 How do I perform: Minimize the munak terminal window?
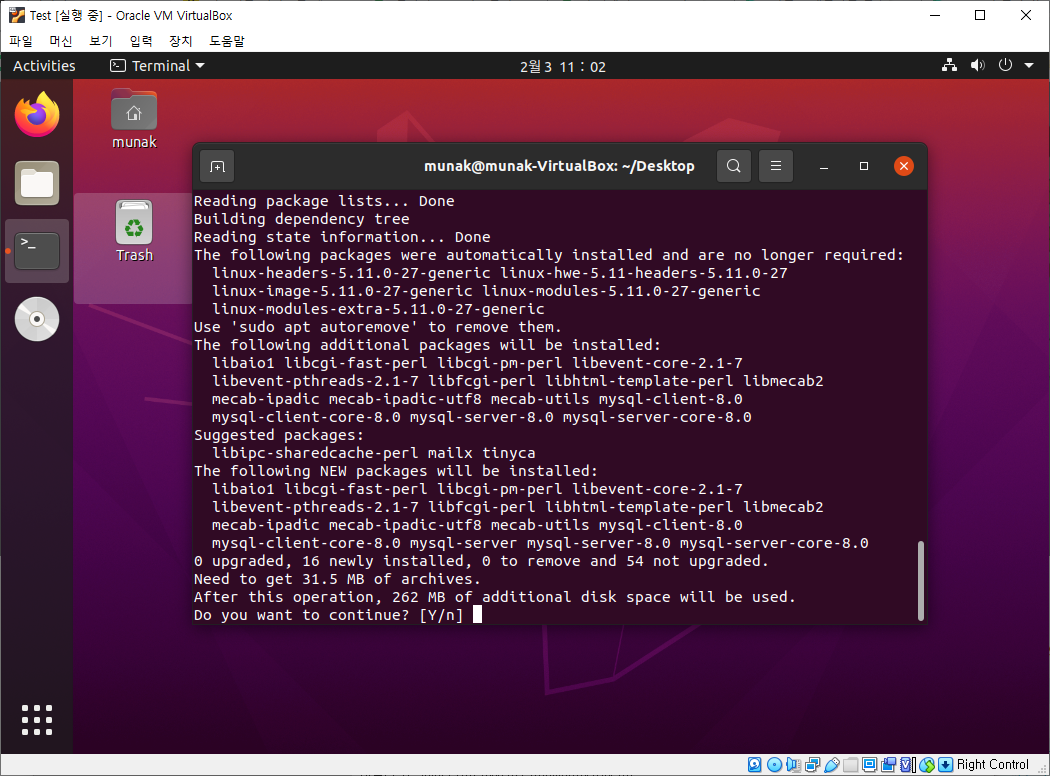click(824, 166)
